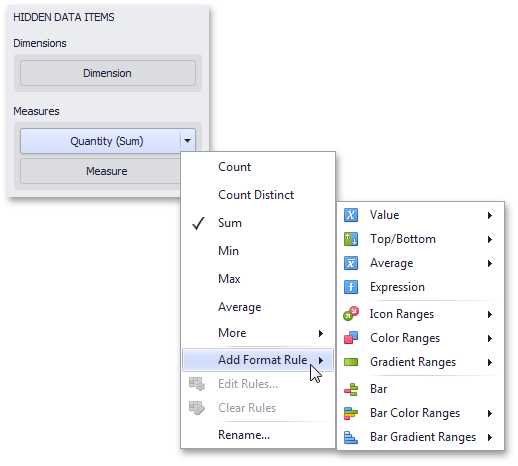The width and height of the screenshot is (518, 466).
Task: Expand the Bar Gradient Ranges submenu arrow
Action: 490,438
